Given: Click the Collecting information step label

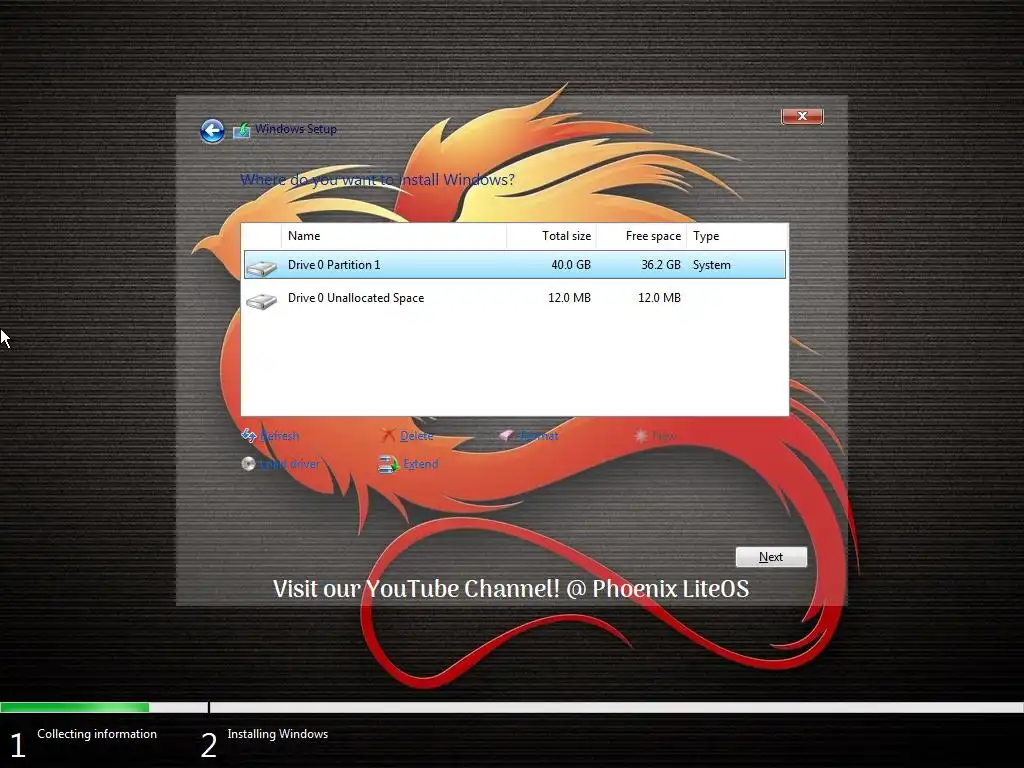Looking at the screenshot, I should (97, 734).
